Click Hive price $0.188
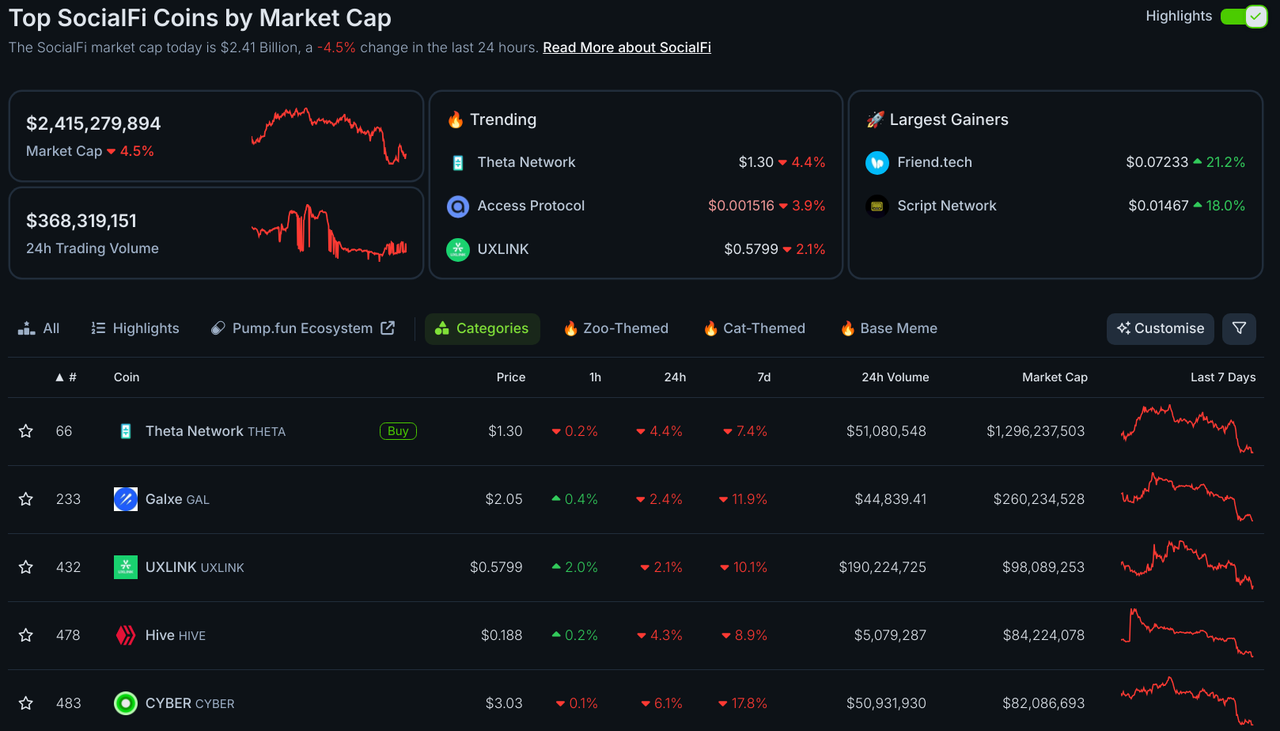This screenshot has width=1280, height=731. click(501, 635)
